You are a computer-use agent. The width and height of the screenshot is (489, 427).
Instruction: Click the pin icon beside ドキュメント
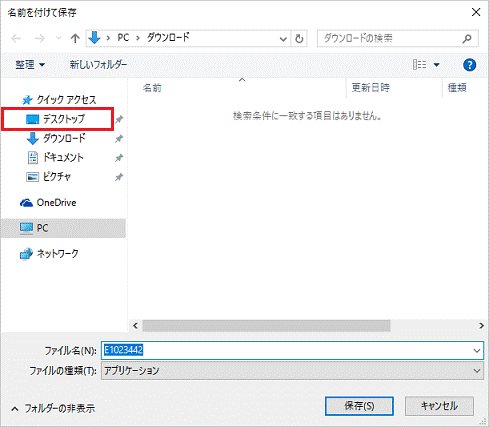(119, 158)
